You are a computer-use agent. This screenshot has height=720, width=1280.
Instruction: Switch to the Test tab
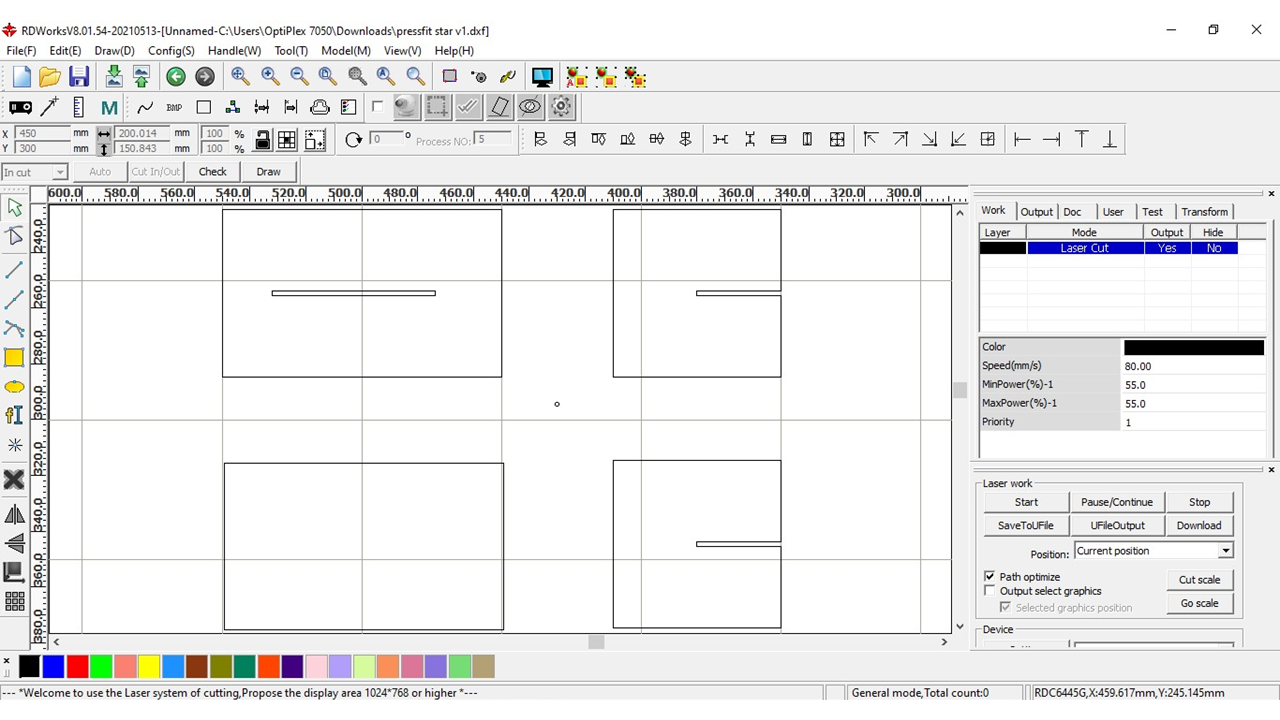tap(1152, 212)
